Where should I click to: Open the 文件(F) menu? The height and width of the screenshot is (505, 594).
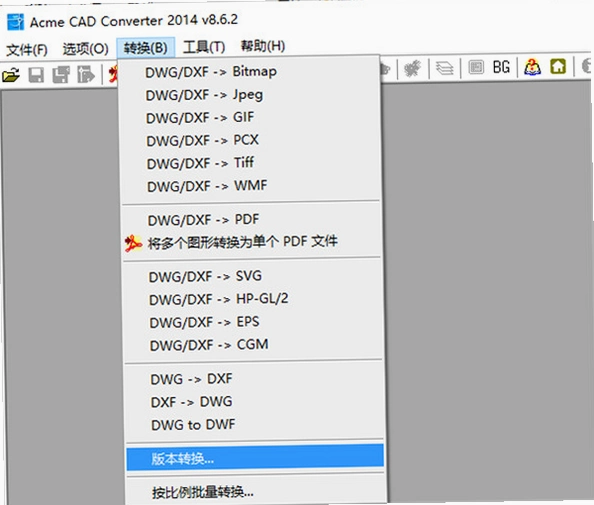click(x=27, y=50)
